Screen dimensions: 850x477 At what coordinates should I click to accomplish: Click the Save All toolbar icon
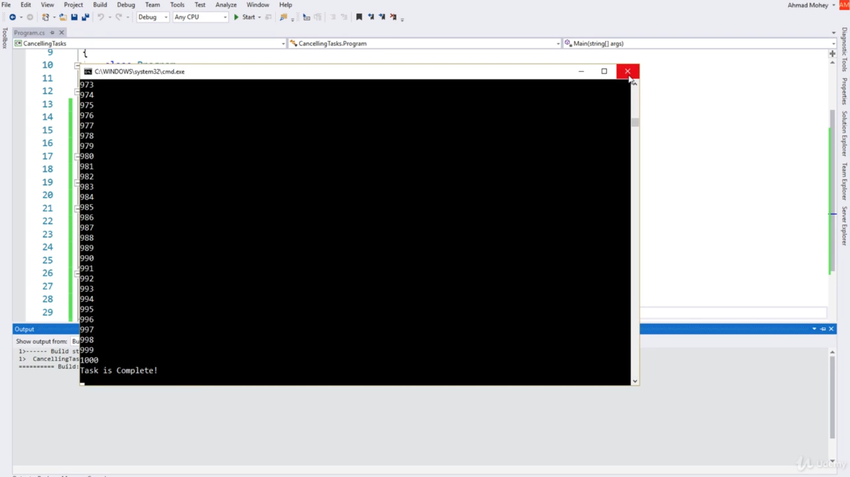click(x=85, y=17)
